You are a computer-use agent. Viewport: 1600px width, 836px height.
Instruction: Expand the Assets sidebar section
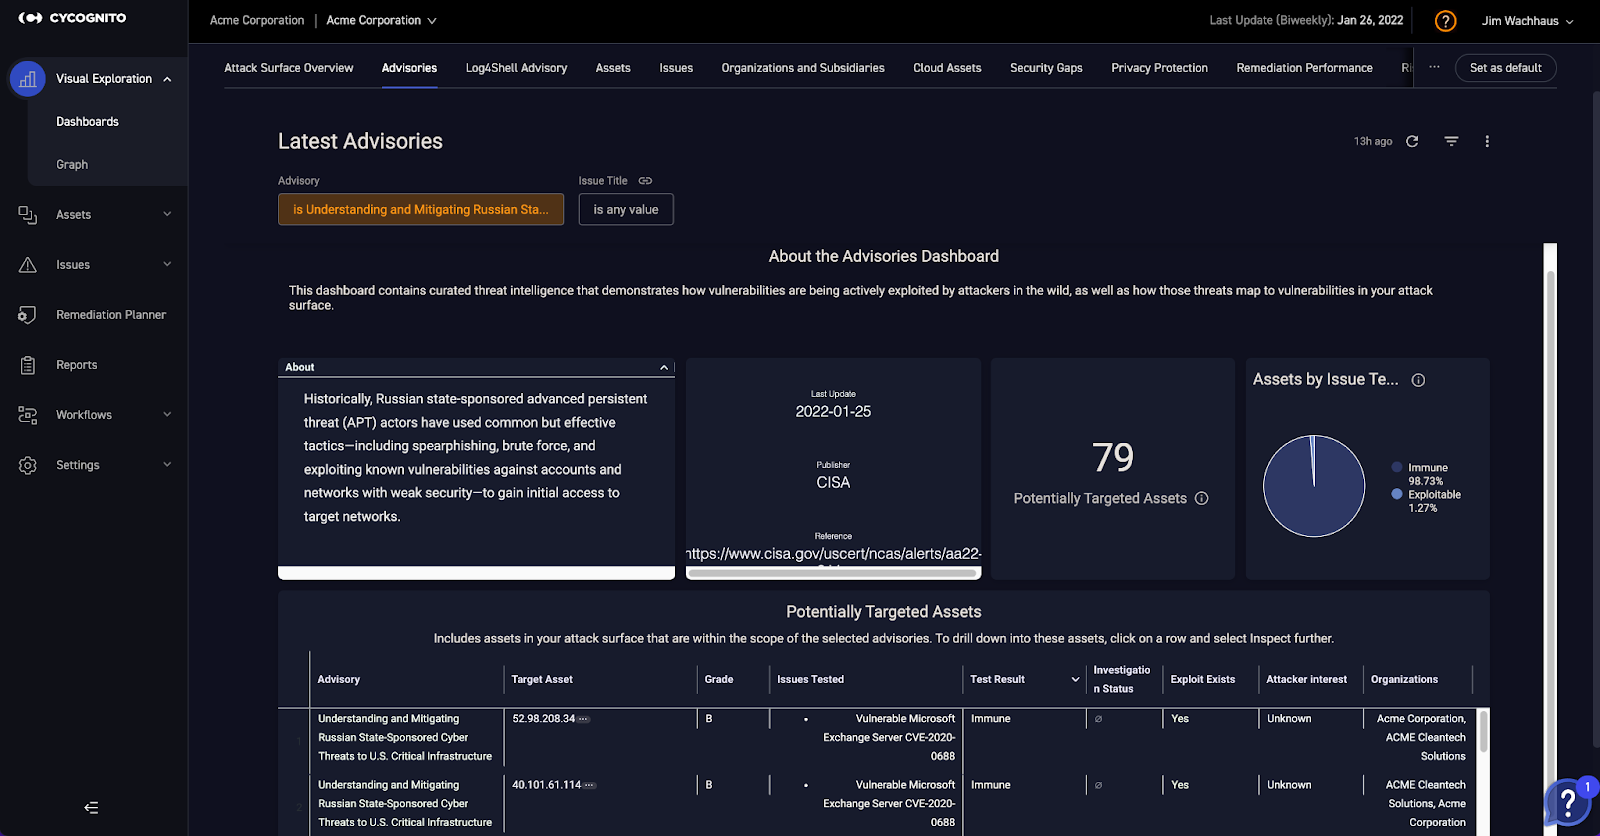[x=167, y=214]
